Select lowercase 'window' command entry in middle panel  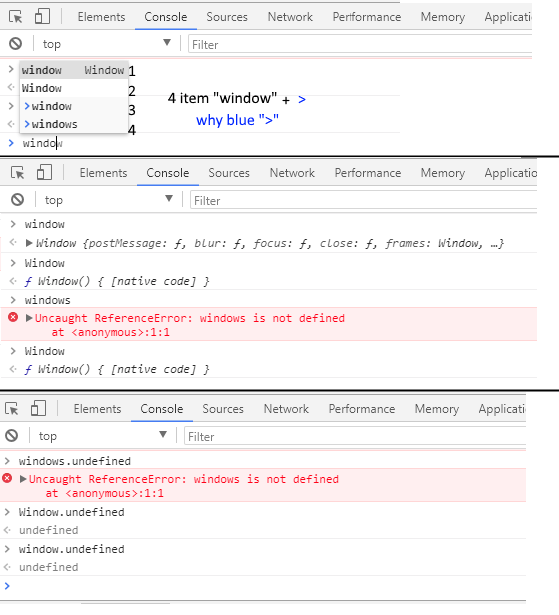[x=45, y=224]
